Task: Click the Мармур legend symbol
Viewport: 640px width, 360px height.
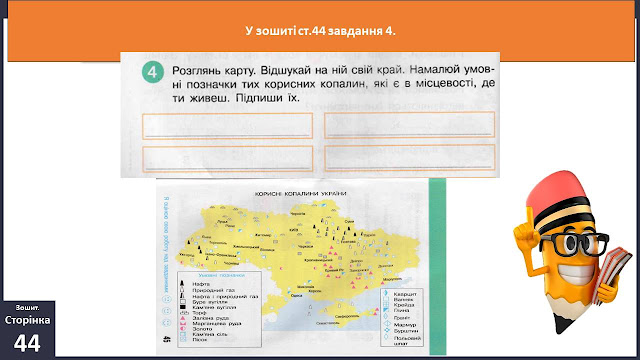Action: click(x=387, y=324)
